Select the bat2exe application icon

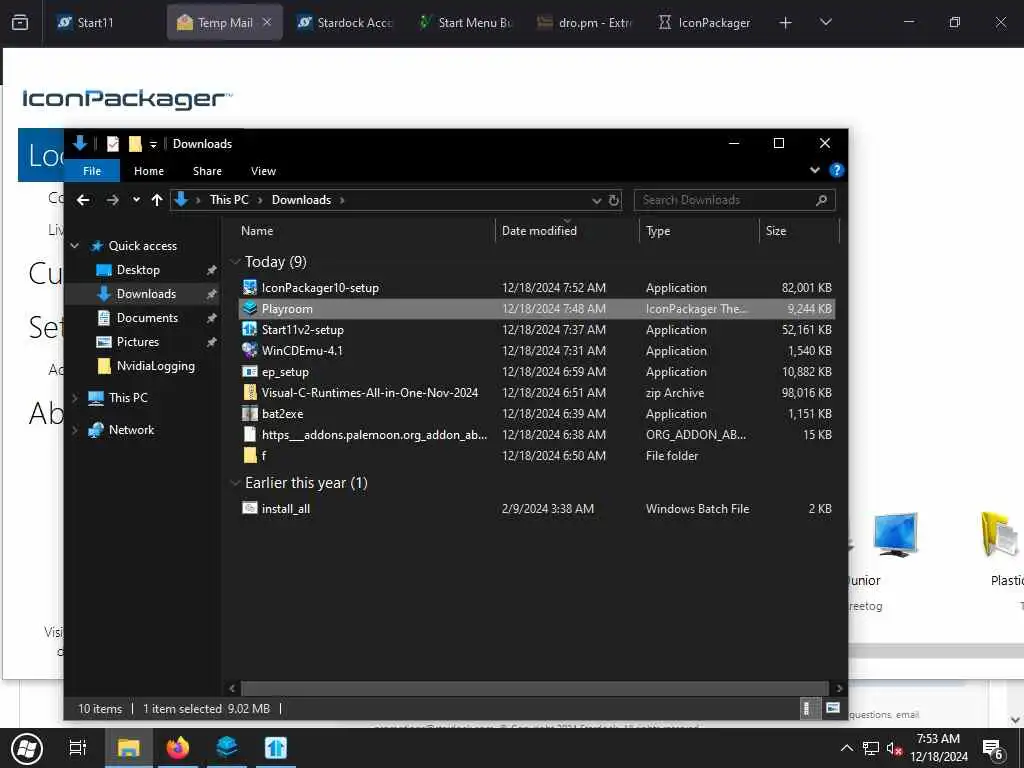pyautogui.click(x=249, y=413)
